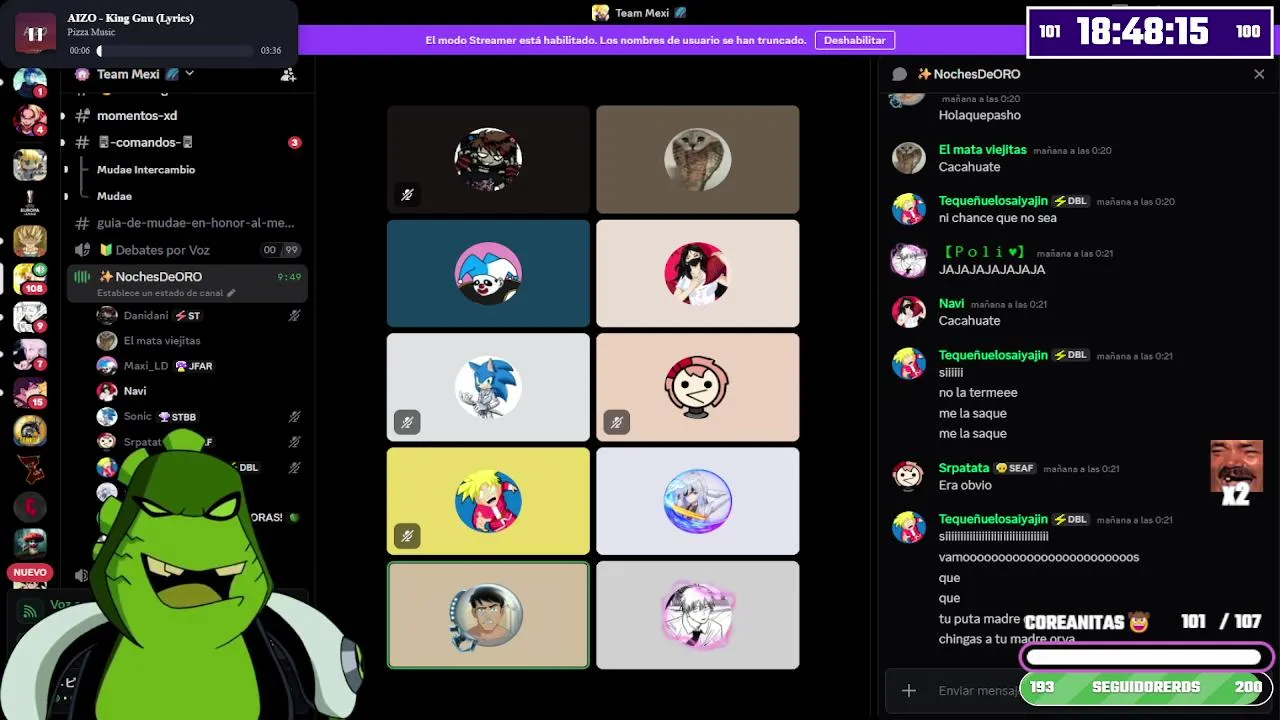Open the Mudae thread
This screenshot has width=1280, height=720.
[x=114, y=197]
